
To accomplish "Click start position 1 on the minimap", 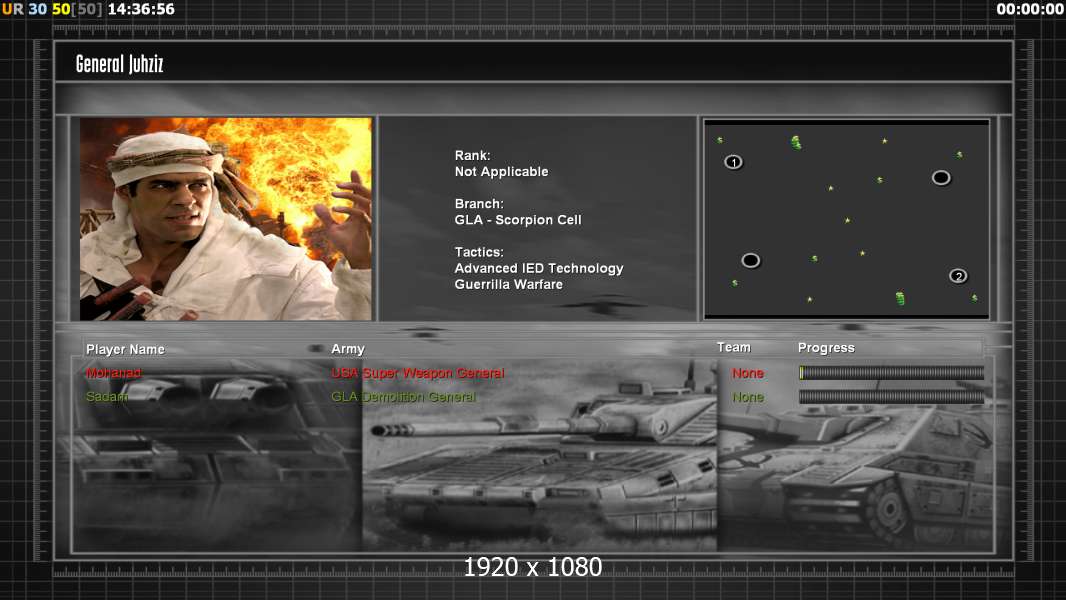I will click(x=733, y=162).
